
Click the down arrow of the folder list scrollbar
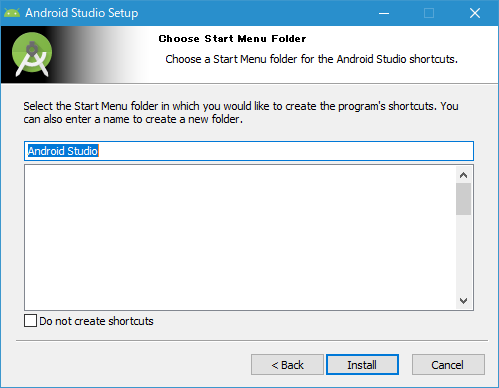(x=463, y=301)
